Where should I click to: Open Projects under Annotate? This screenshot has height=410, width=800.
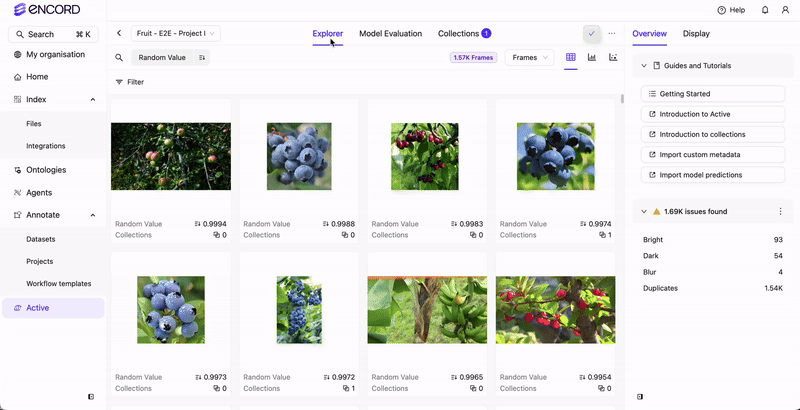[x=40, y=261]
